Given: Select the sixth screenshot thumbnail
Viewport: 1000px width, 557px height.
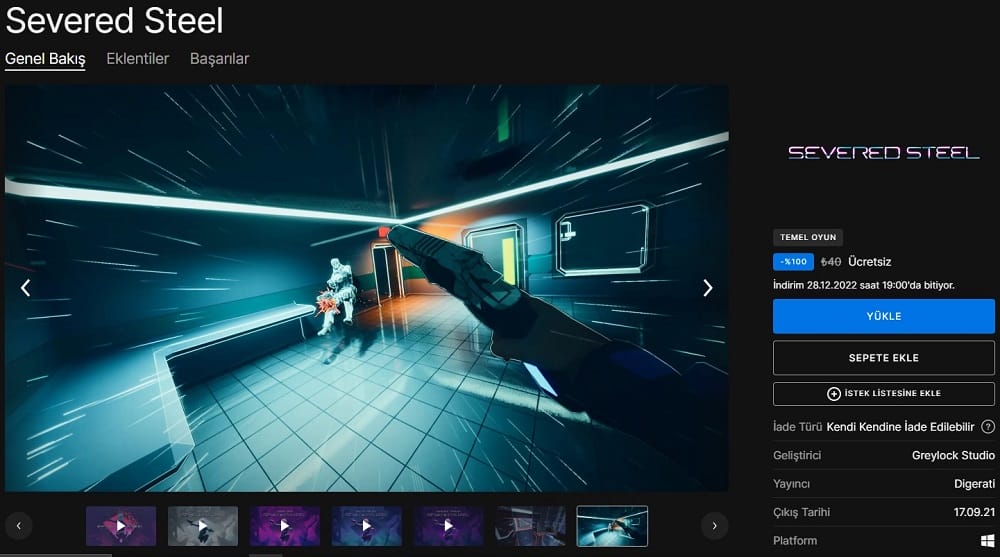Looking at the screenshot, I should [x=531, y=525].
